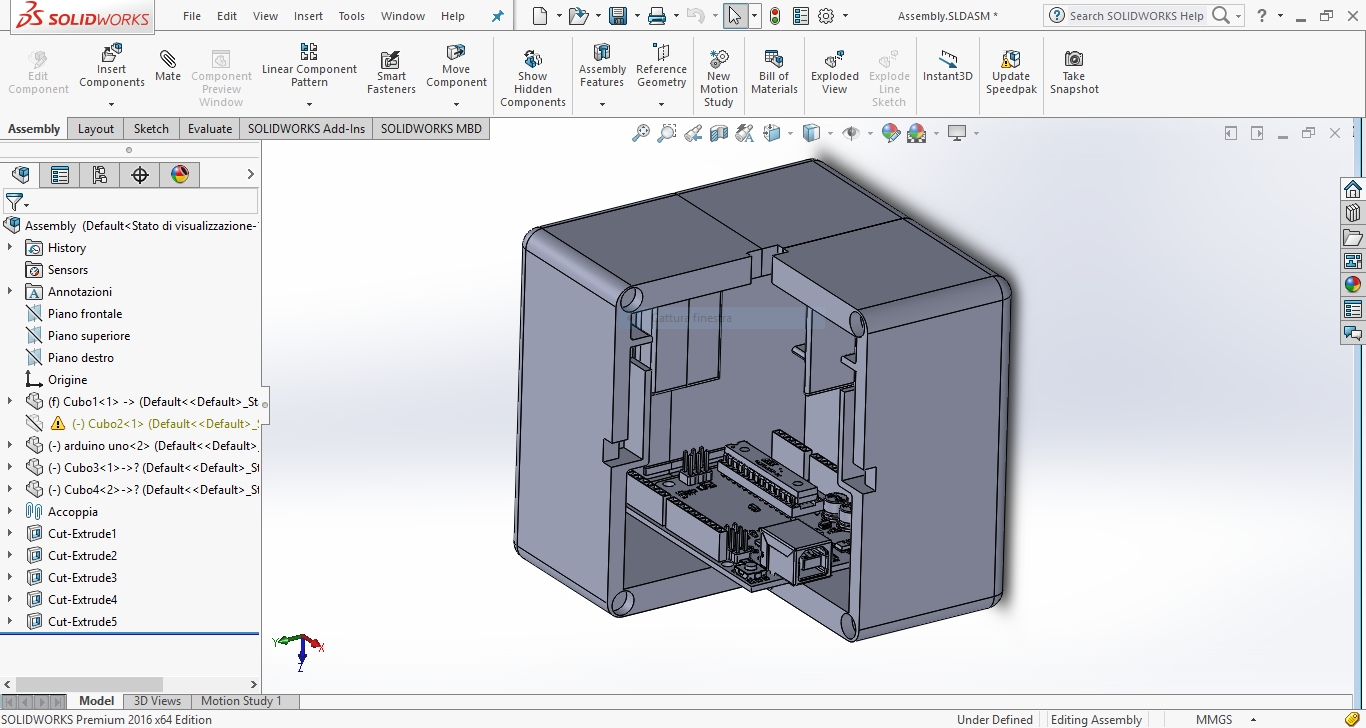
Task: Toggle right panel collapse arrow in viewport
Action: (x=1257, y=133)
